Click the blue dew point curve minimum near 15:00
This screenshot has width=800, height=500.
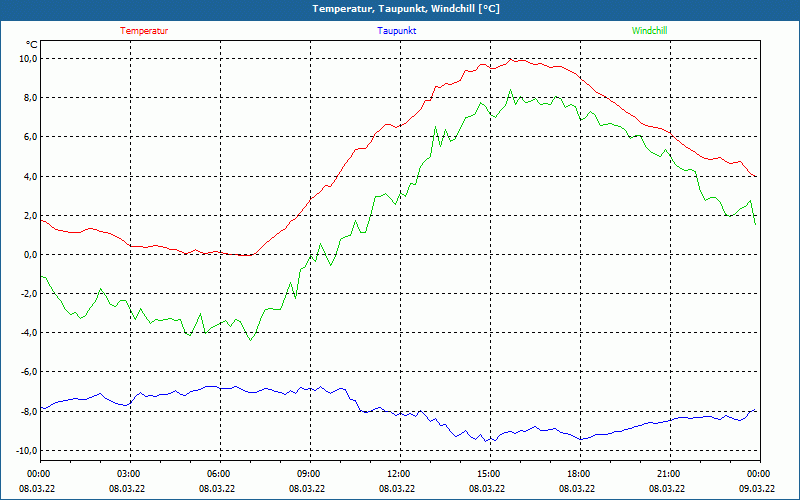click(486, 441)
